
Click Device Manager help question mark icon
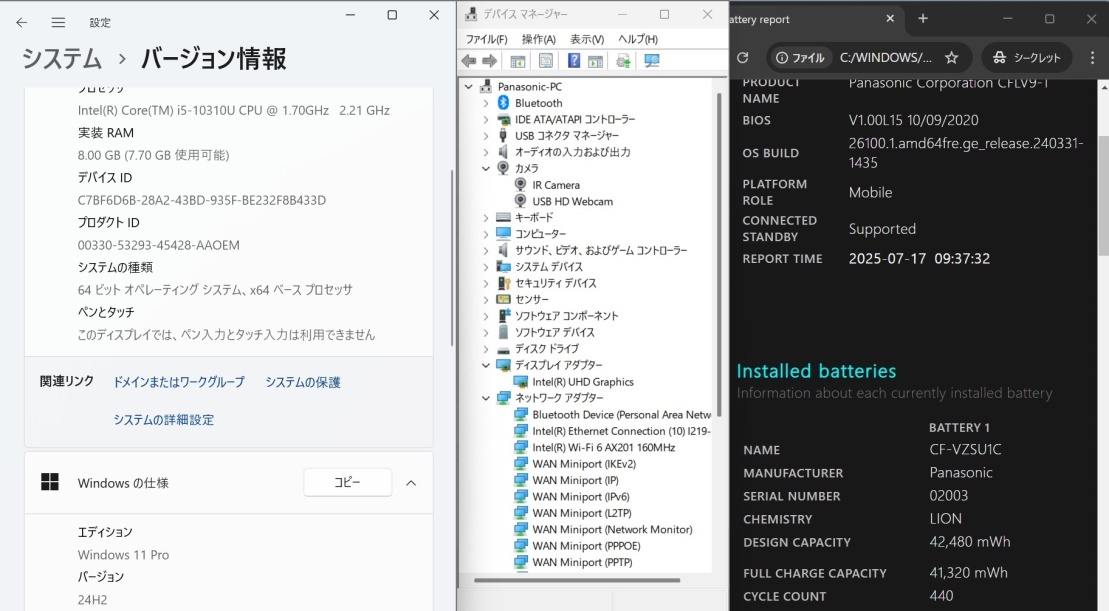(574, 61)
